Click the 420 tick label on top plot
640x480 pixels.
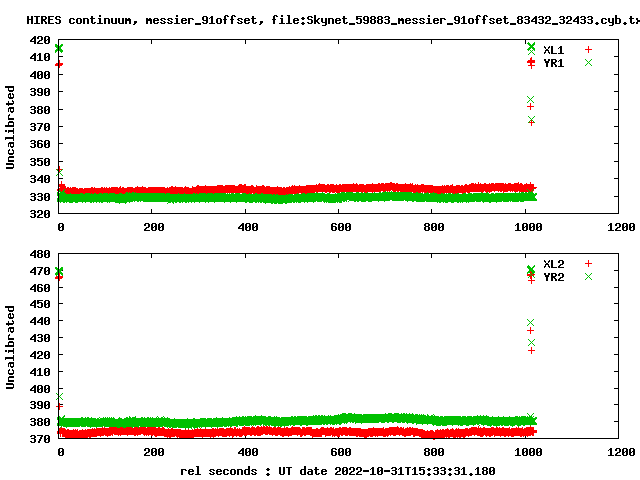[40, 40]
